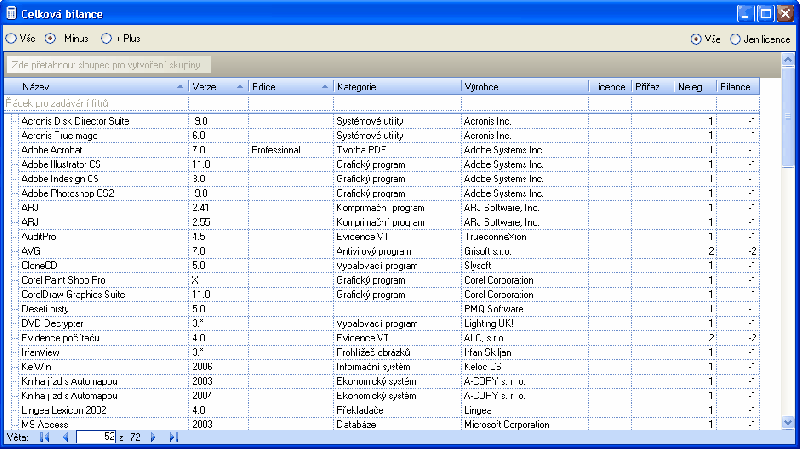
Task: Jump to last record icon
Action: point(174,437)
